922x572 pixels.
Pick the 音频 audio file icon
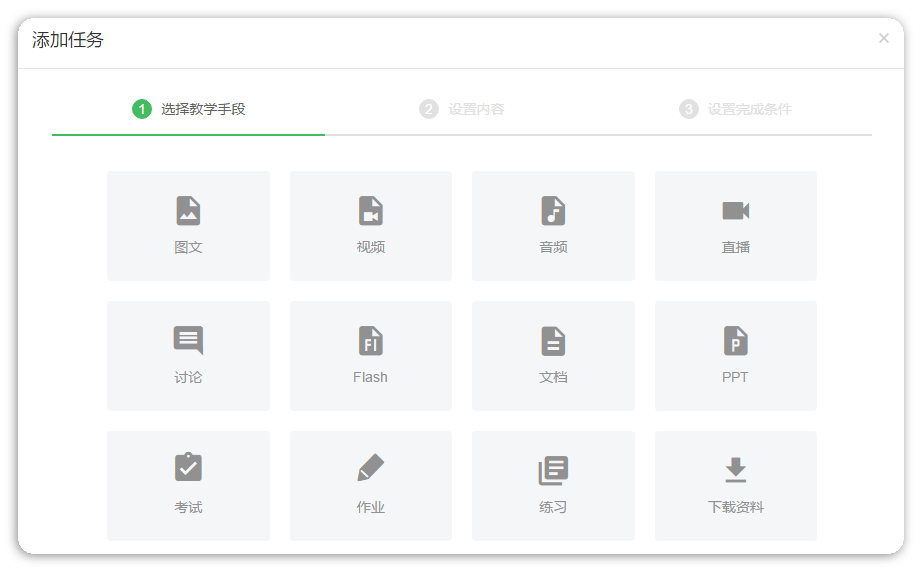click(553, 211)
